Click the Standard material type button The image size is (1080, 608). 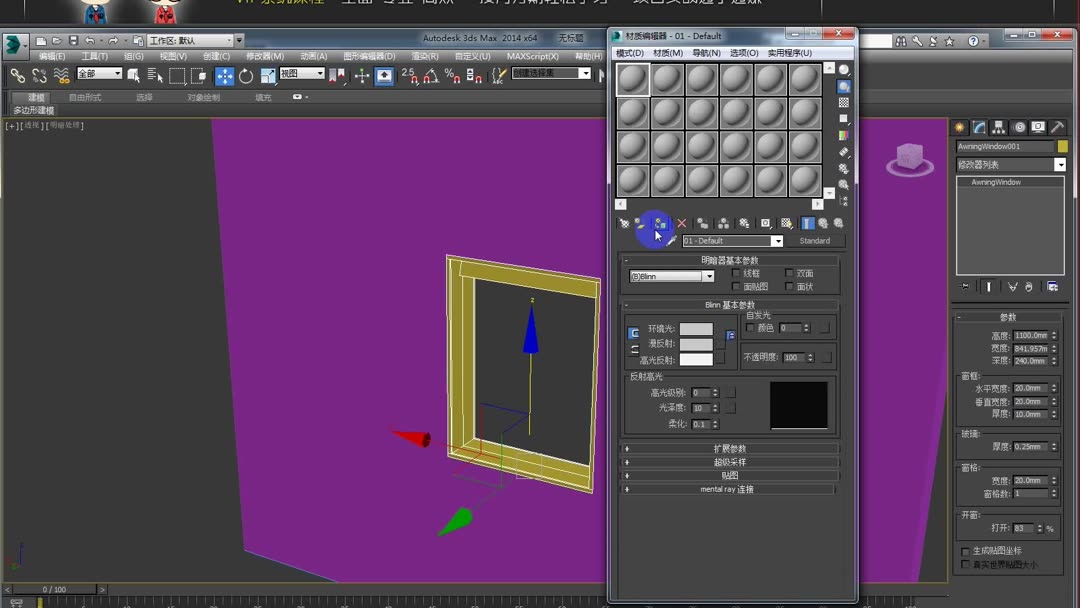click(x=815, y=240)
